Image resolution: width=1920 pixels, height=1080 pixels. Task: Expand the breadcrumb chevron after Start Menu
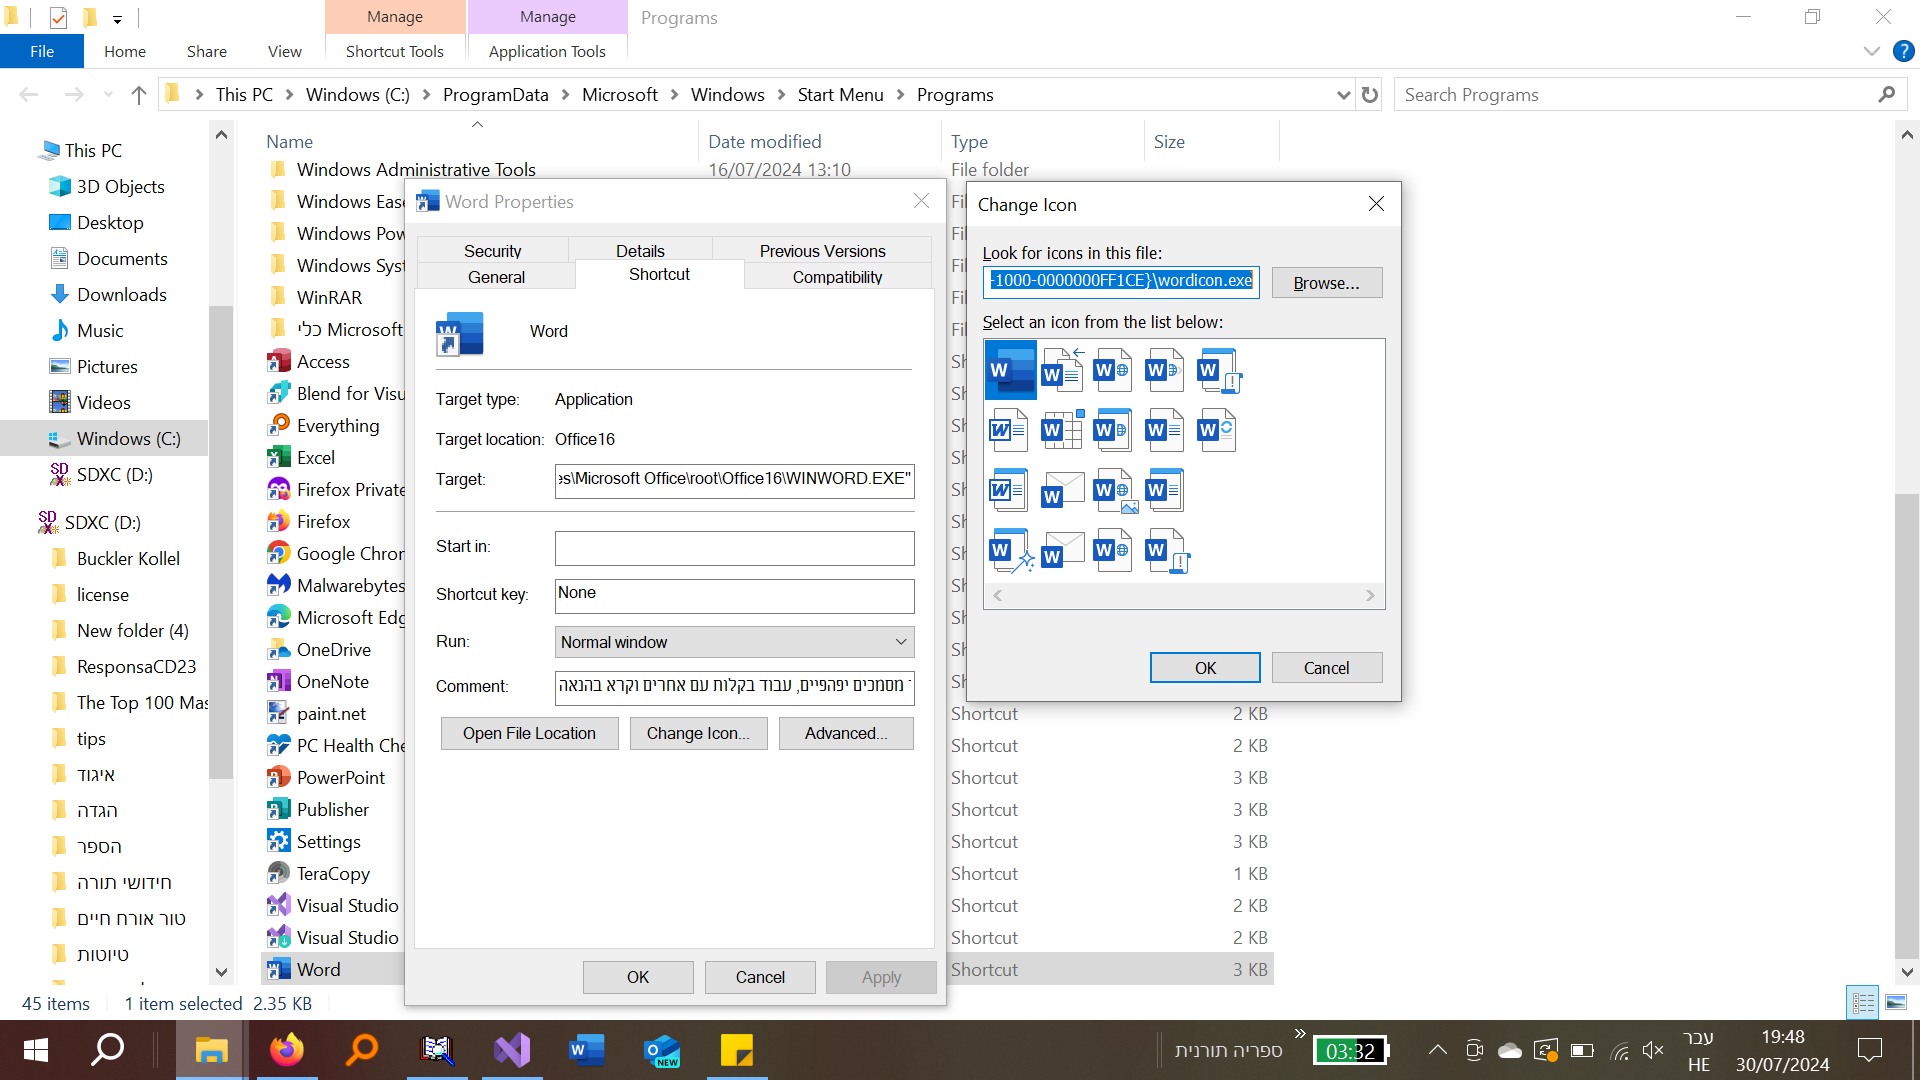pos(900,95)
